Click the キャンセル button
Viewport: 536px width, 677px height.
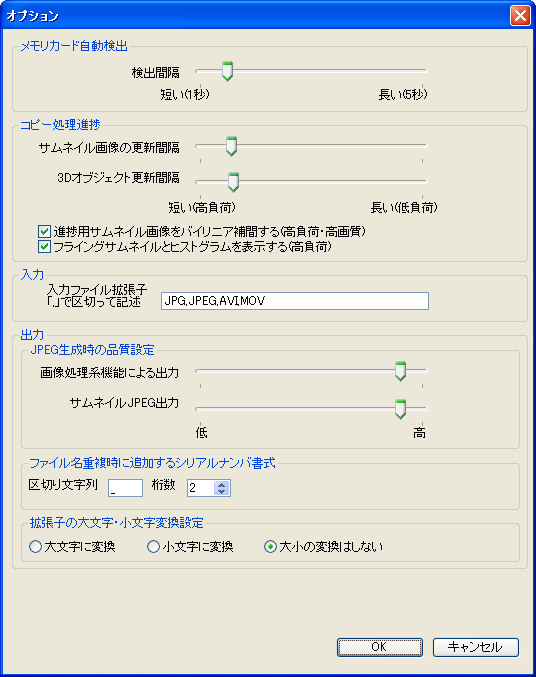coord(476,647)
